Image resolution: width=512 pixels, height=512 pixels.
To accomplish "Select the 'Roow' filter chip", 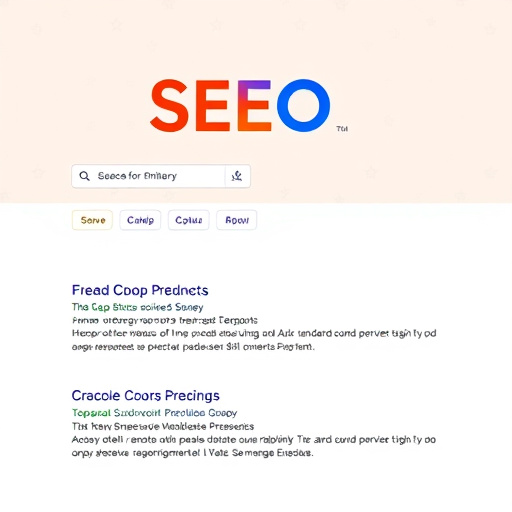I will [237, 220].
